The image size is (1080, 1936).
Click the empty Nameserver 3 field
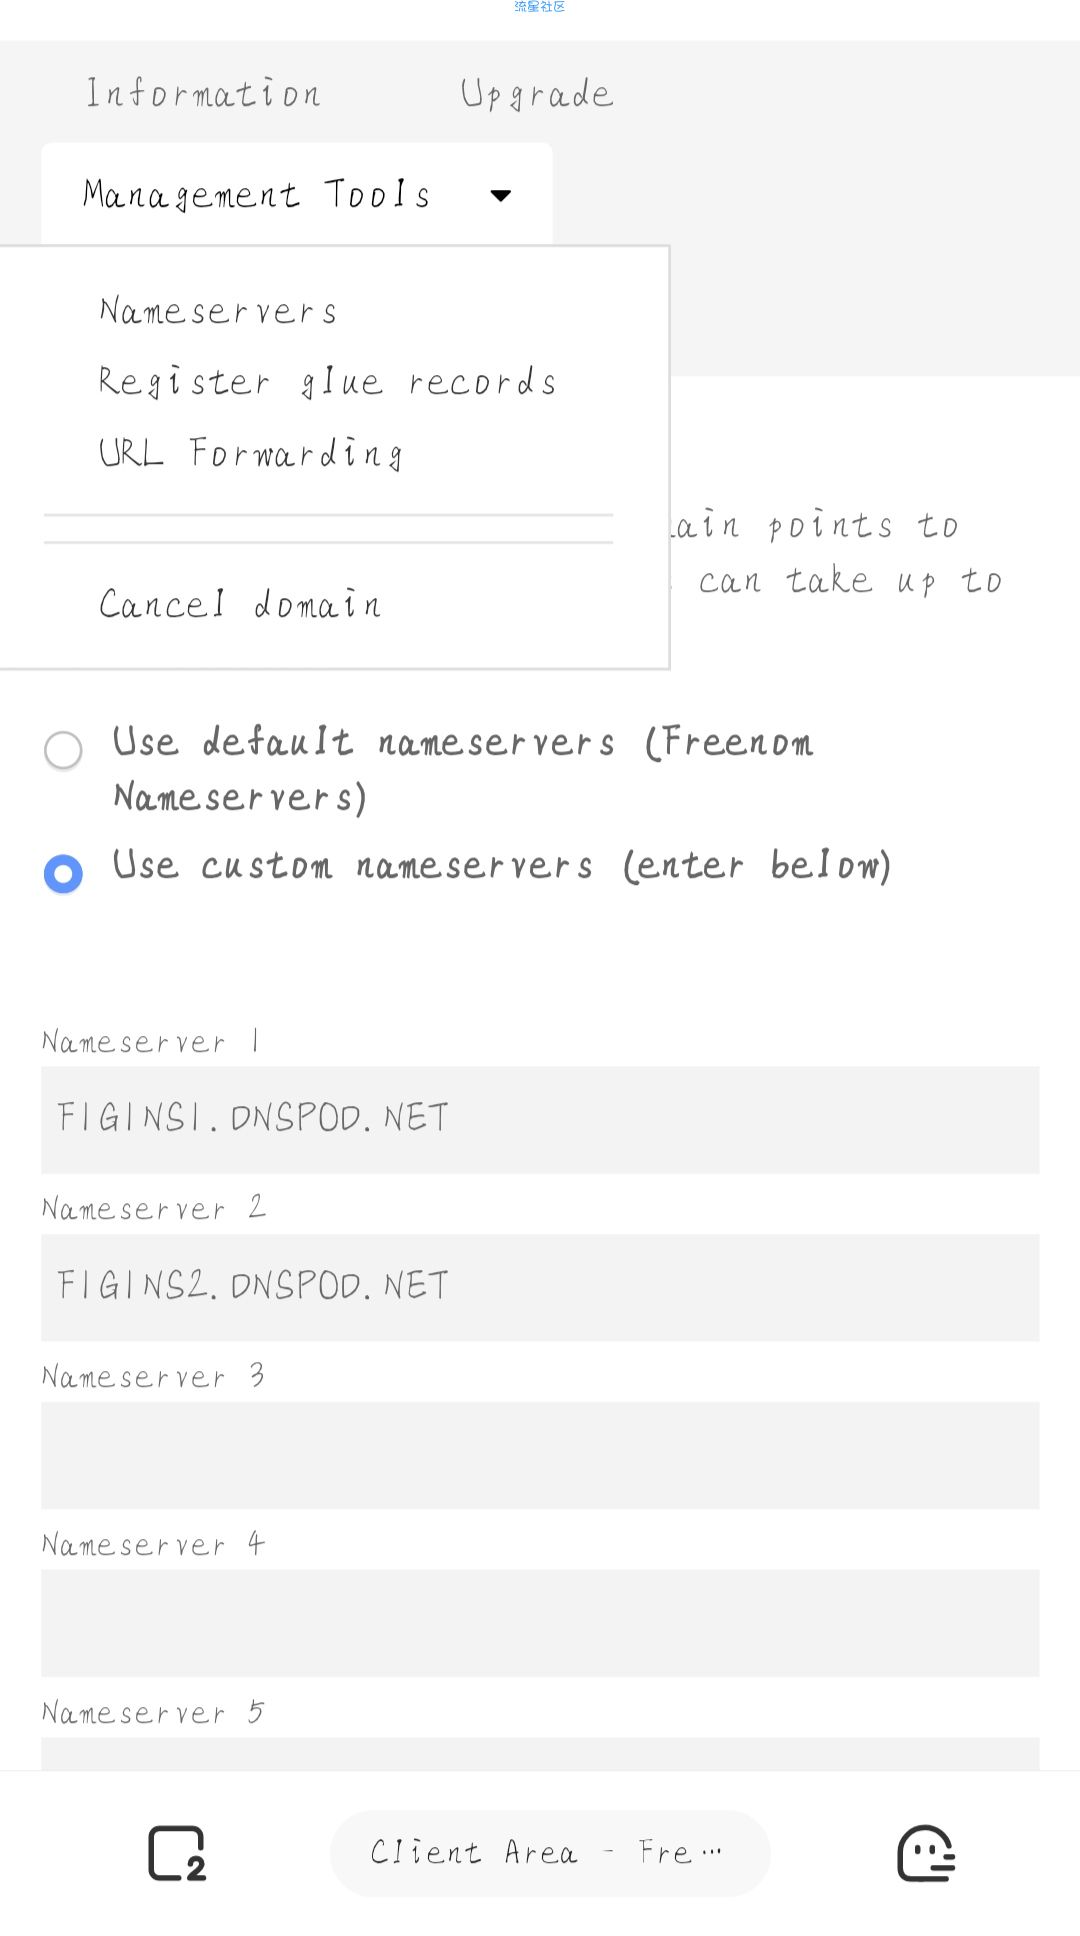coord(540,1456)
